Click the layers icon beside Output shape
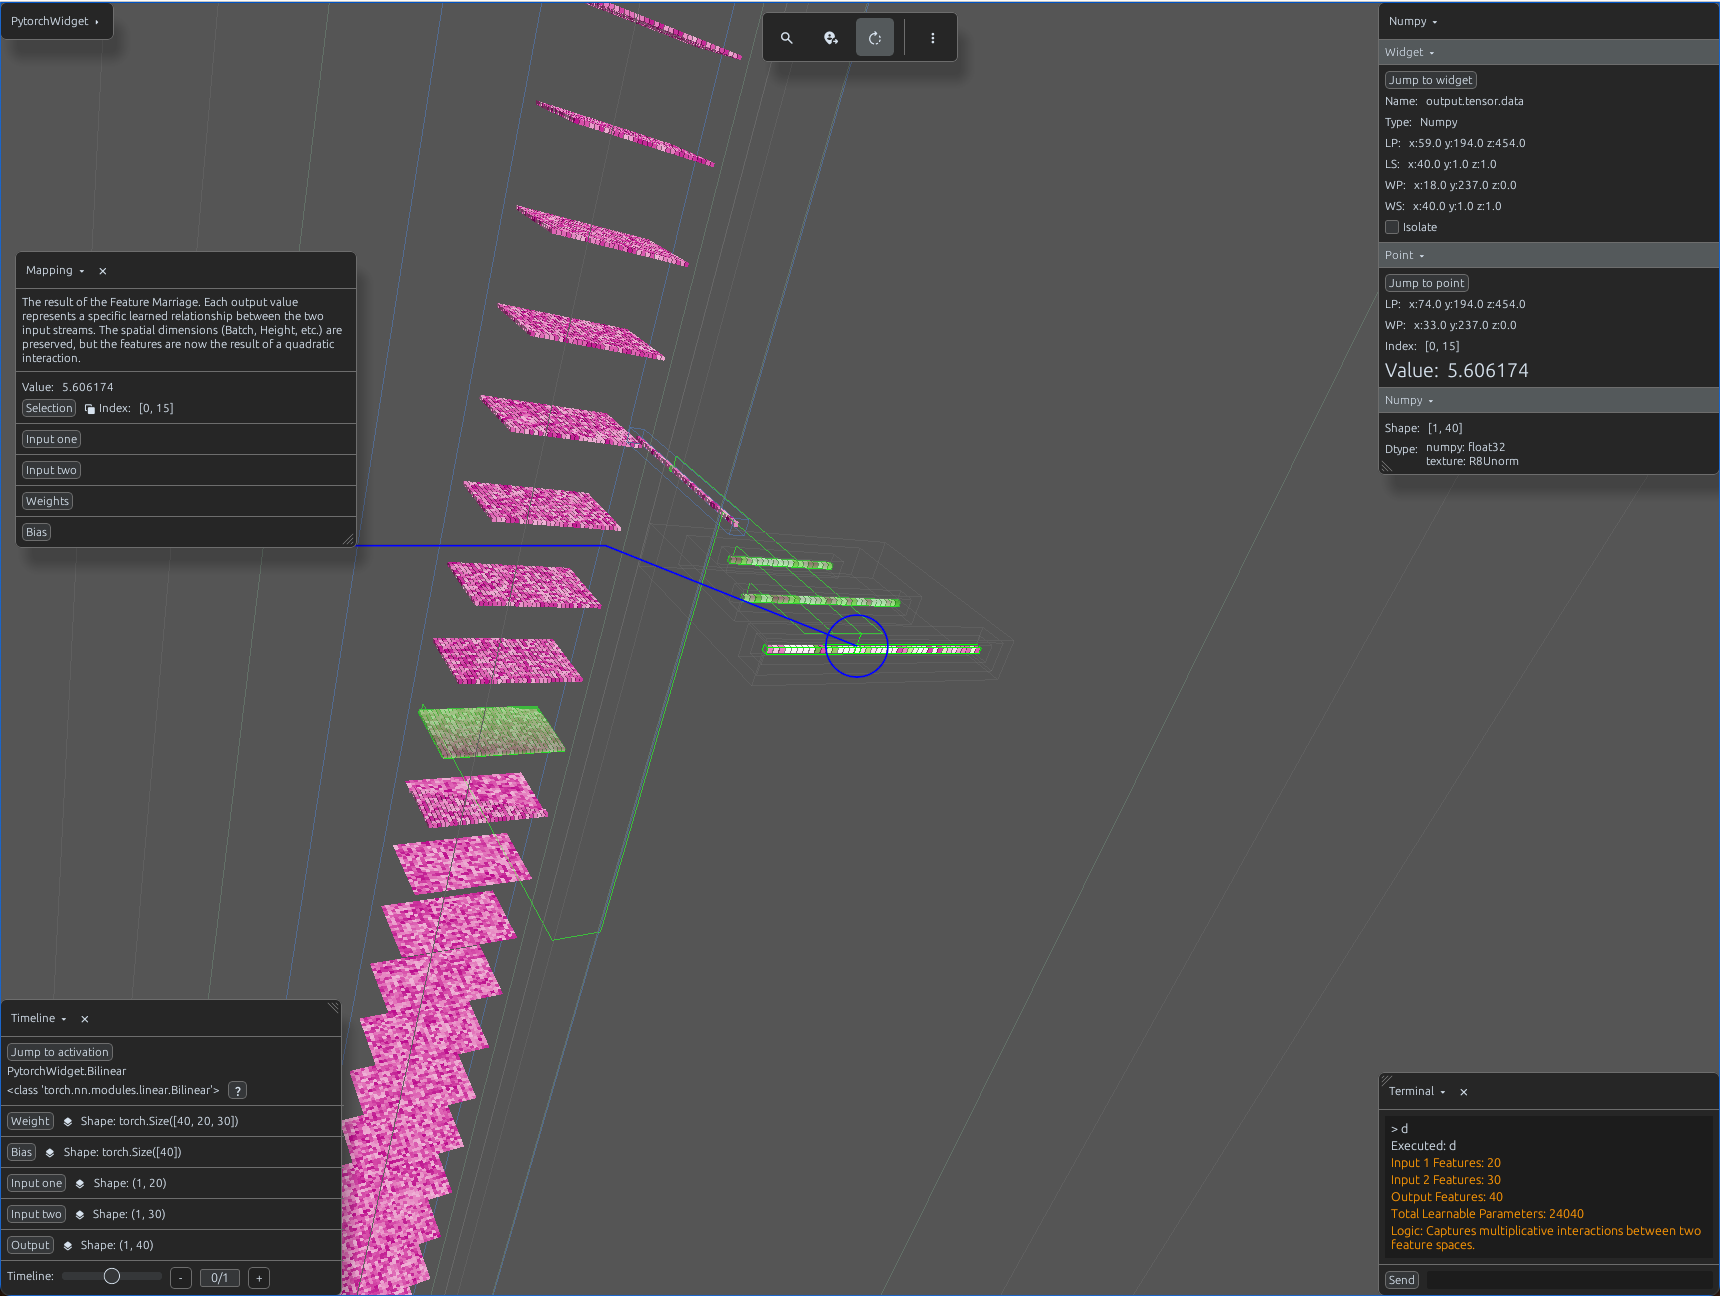1720x1296 pixels. pyautogui.click(x=68, y=1246)
